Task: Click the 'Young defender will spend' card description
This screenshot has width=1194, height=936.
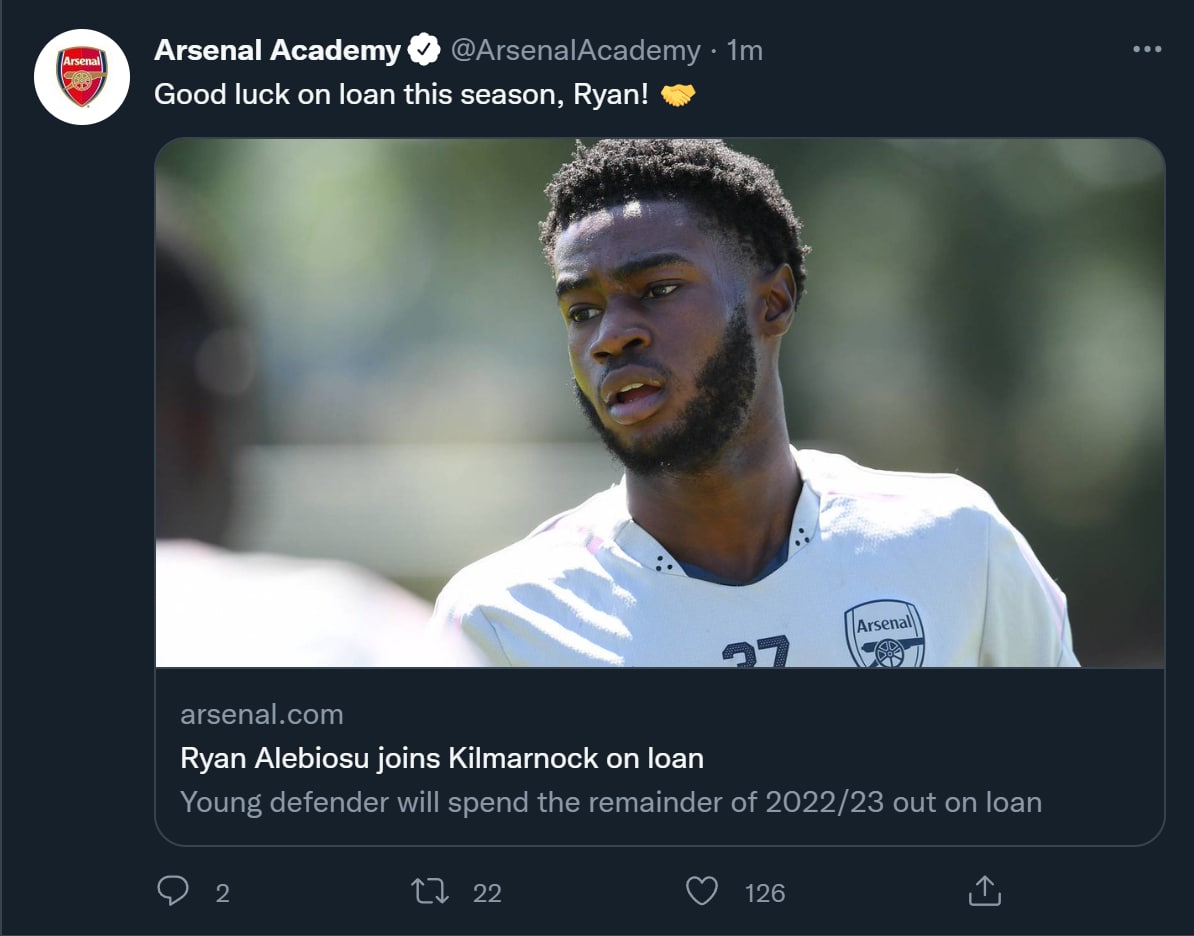Action: 610,802
